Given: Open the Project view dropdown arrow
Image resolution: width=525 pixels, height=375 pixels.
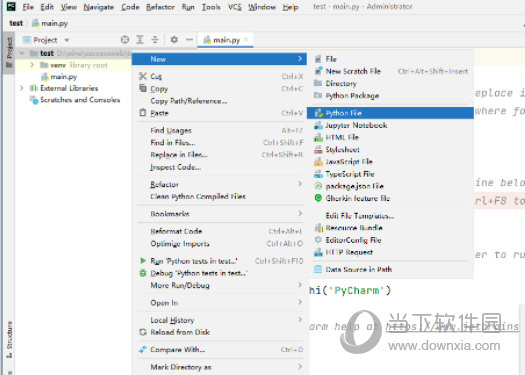Looking at the screenshot, I should (67, 40).
